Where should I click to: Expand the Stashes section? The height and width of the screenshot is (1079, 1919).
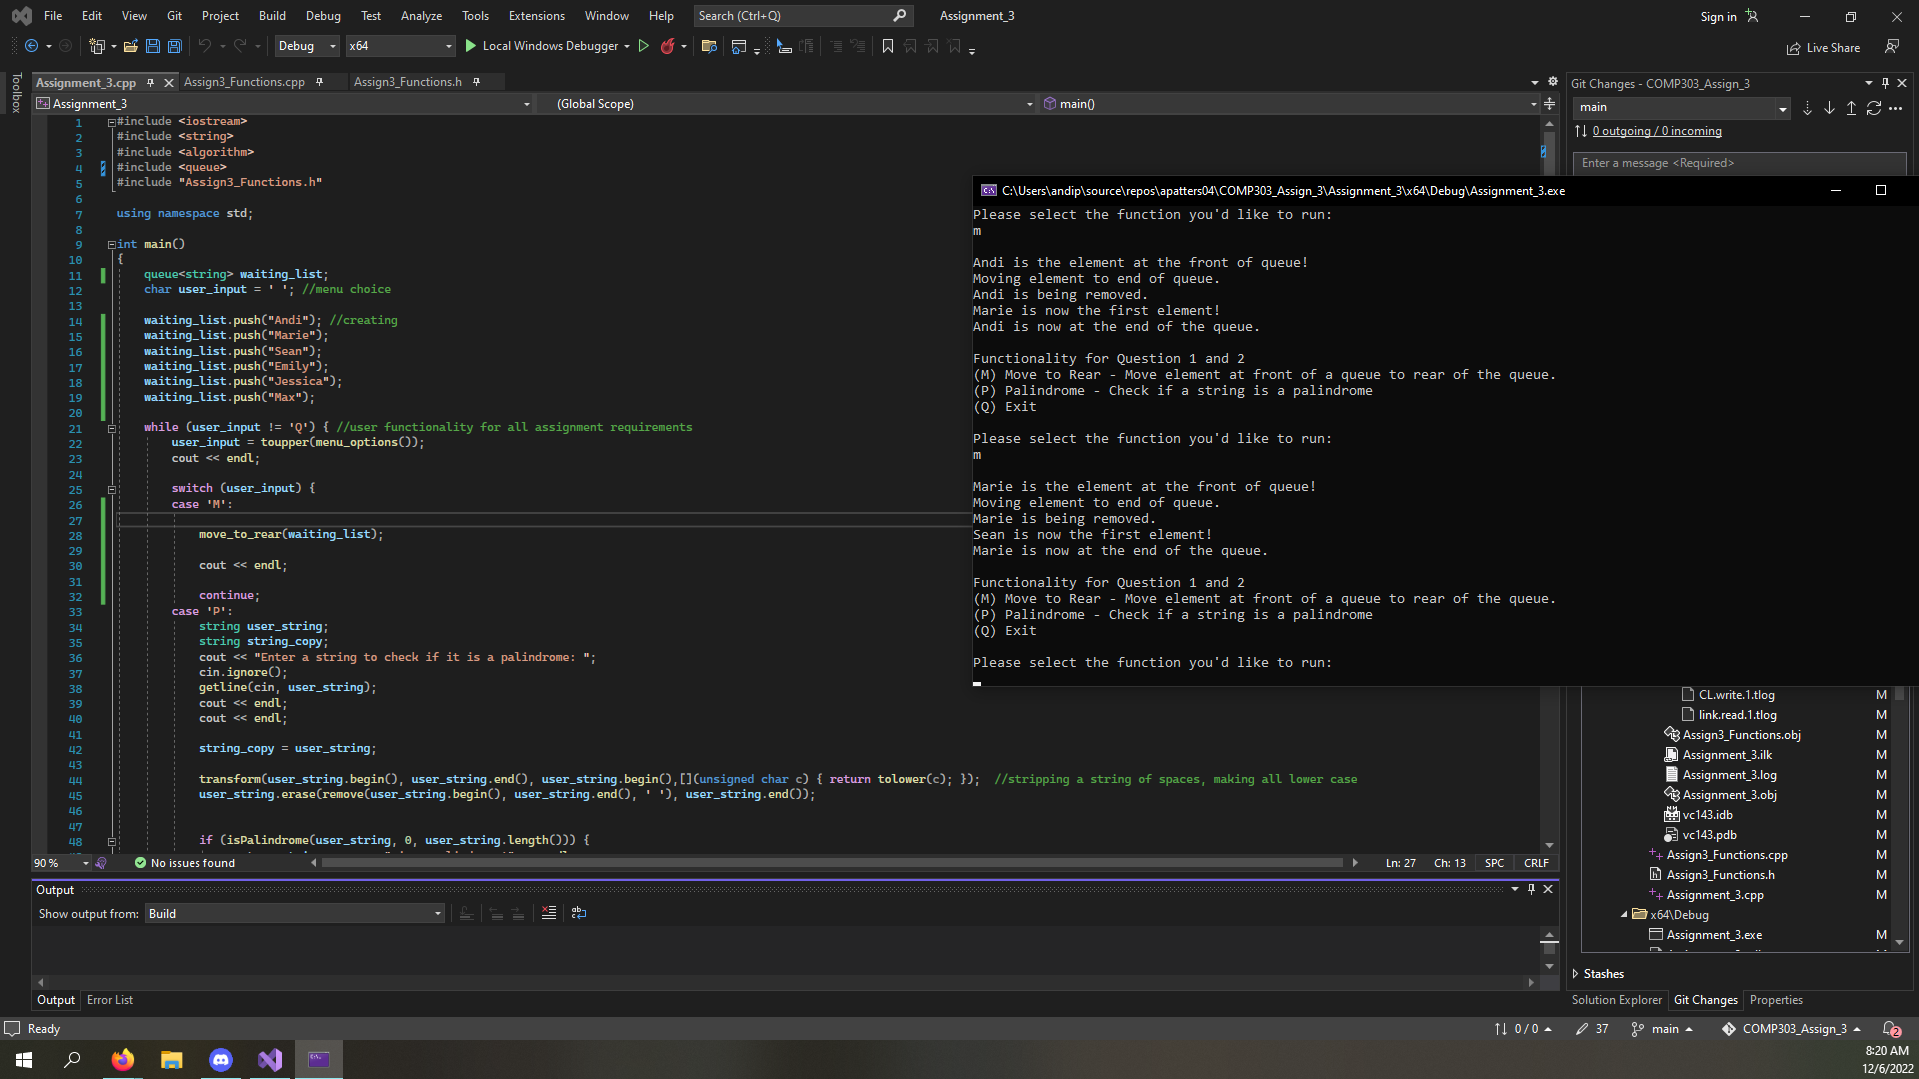click(x=1576, y=974)
